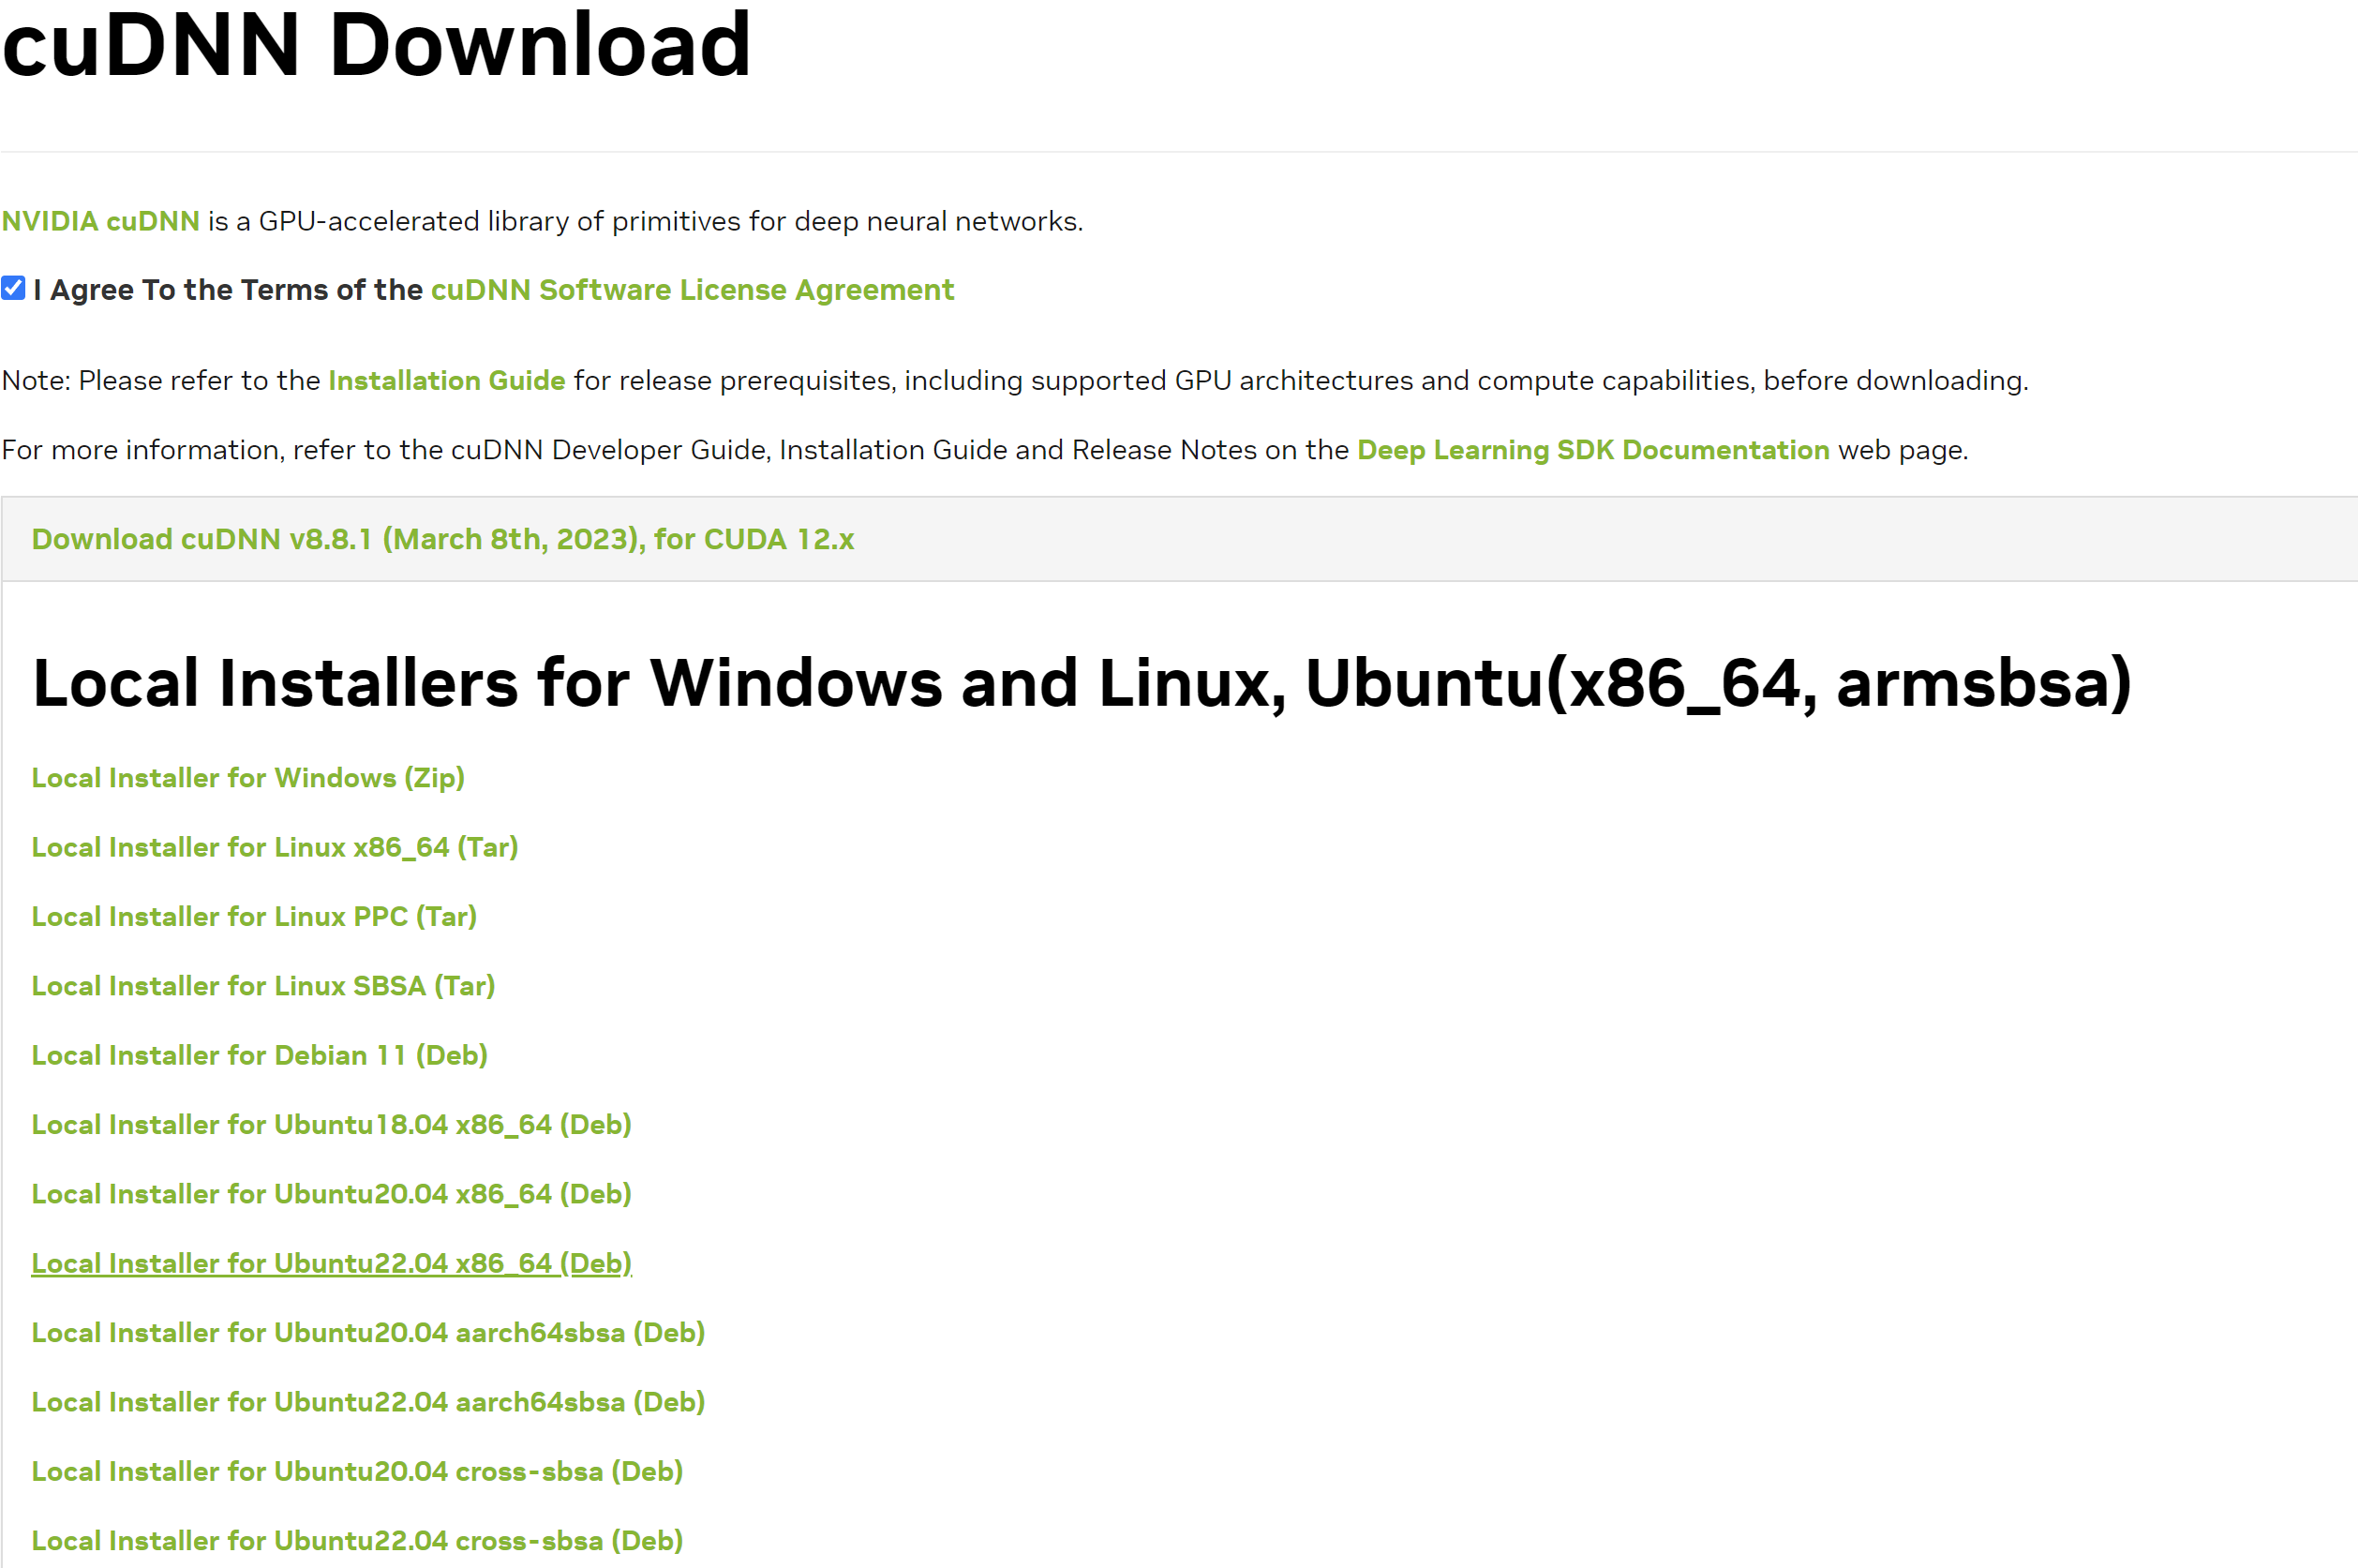
Task: Click the 'I Agree To the Terms' label
Action: 228,290
